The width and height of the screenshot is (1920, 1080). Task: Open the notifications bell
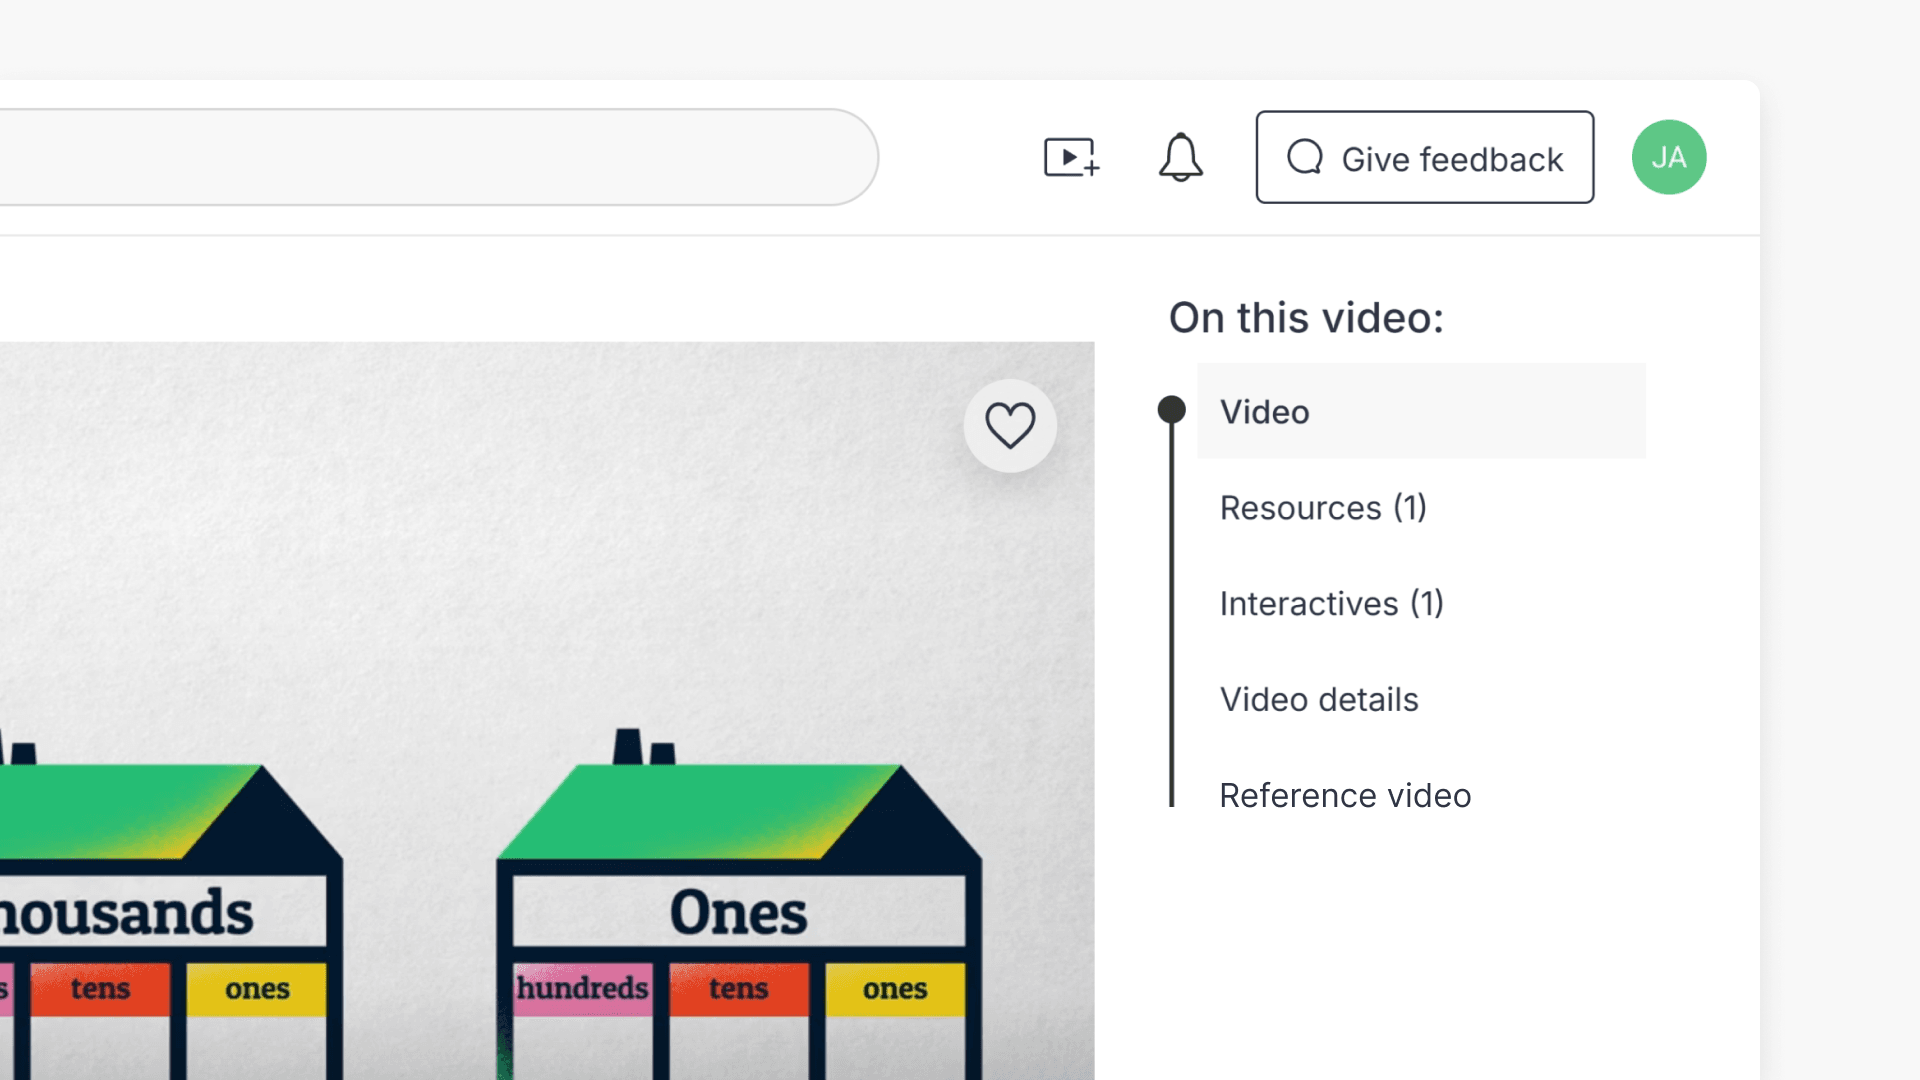point(1181,158)
